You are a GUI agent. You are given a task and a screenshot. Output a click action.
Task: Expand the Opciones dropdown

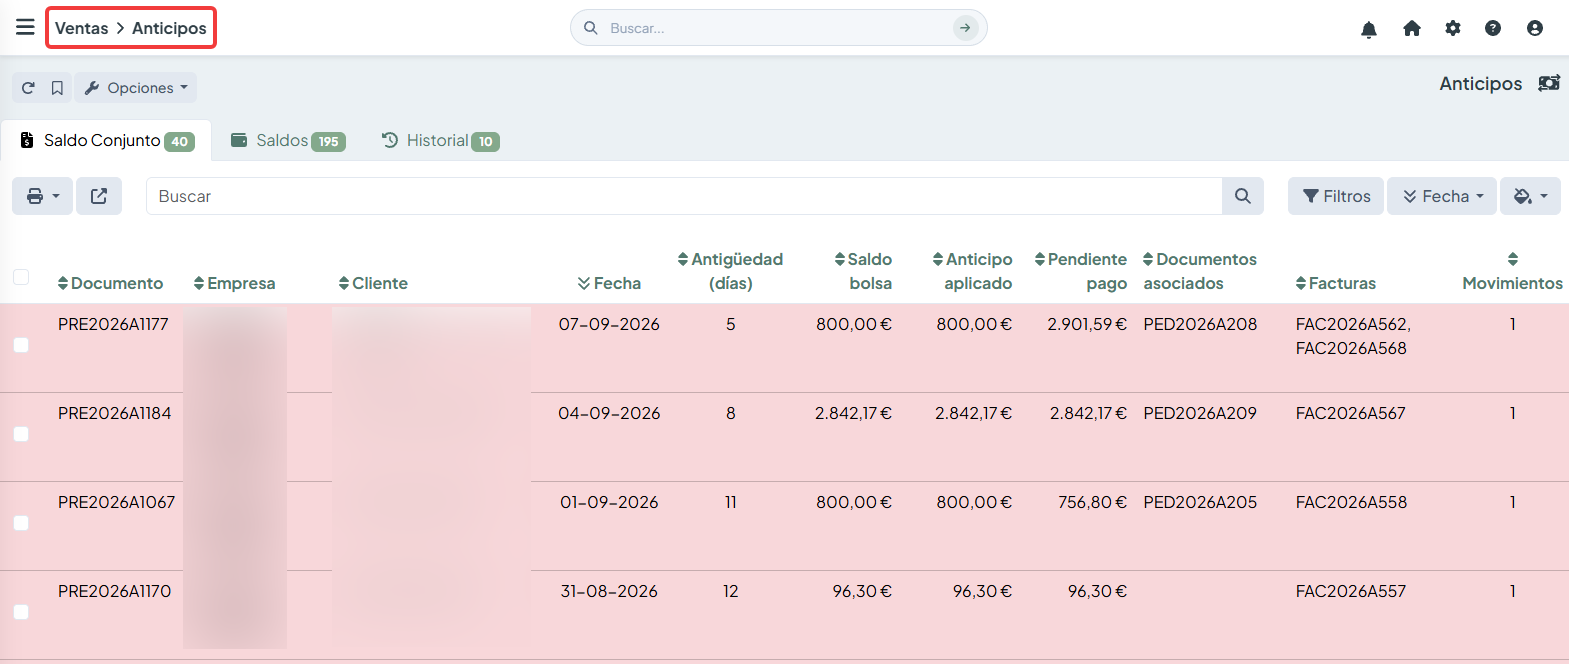click(x=136, y=88)
